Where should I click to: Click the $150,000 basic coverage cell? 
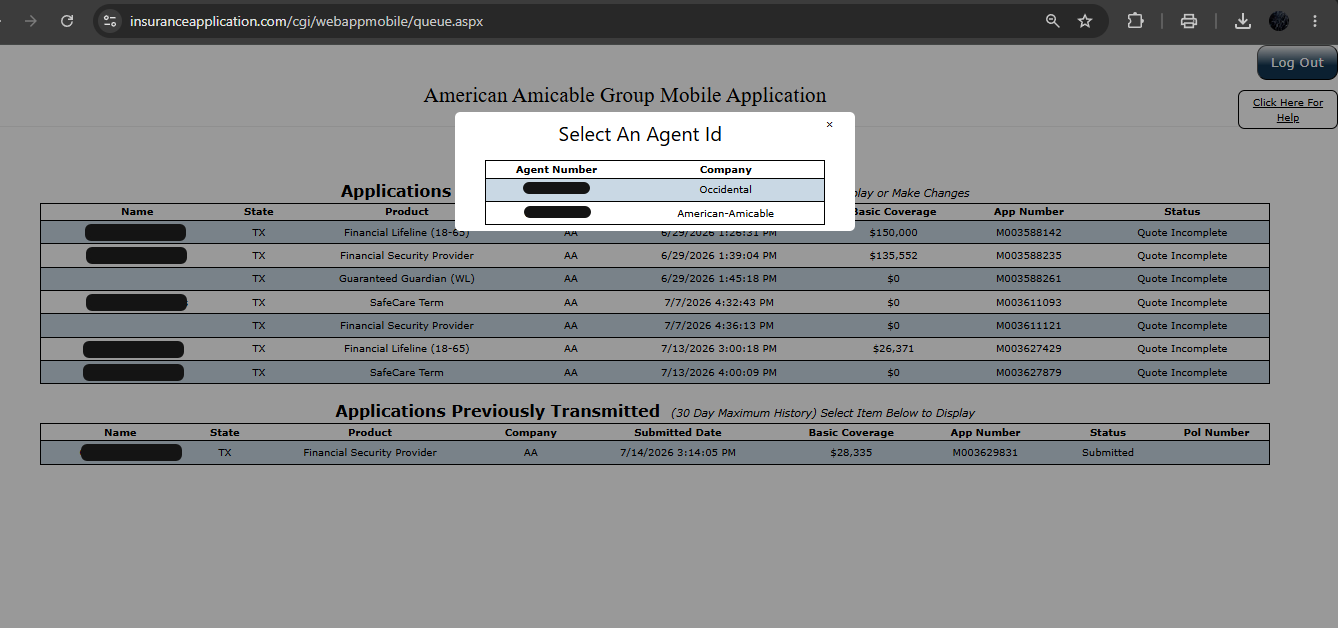[893, 233]
